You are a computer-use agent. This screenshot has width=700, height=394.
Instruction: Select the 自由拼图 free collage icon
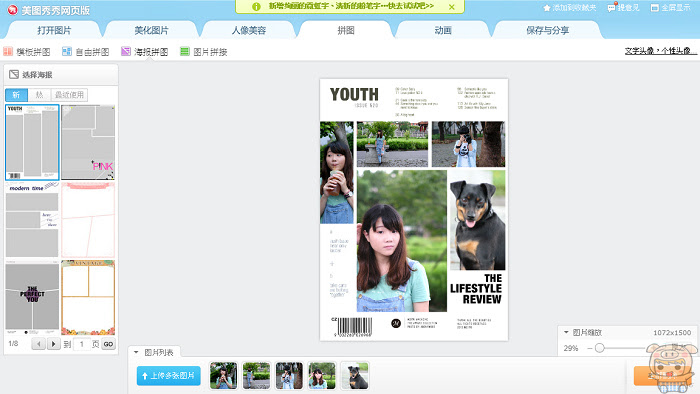(67, 52)
